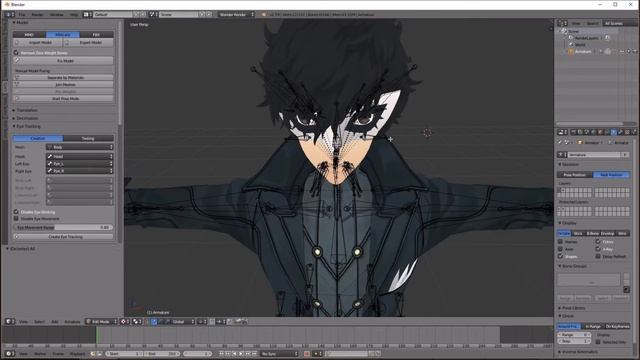The width and height of the screenshot is (640, 360).
Task: Select Stick bone display type
Action: pos(578,233)
